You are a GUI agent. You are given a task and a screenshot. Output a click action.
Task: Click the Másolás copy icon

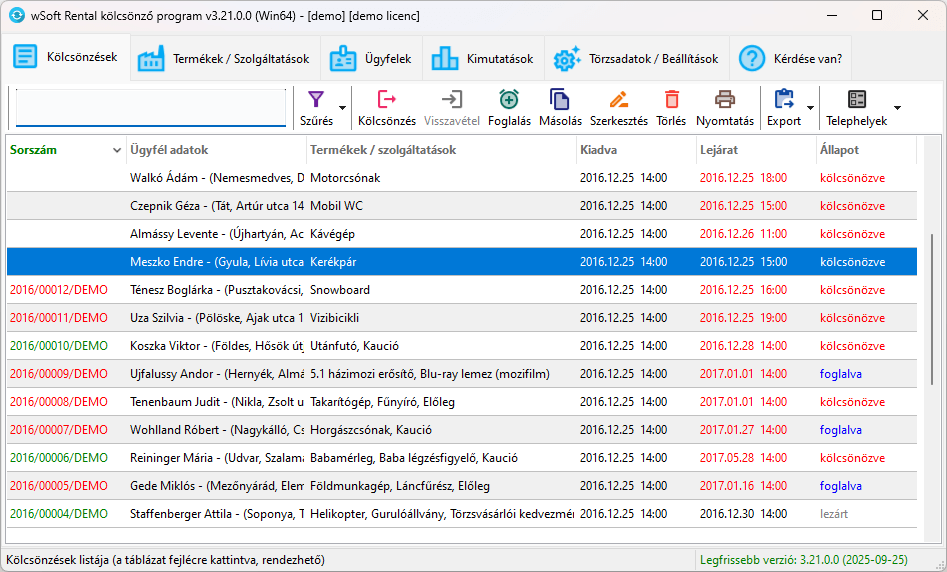pos(560,99)
